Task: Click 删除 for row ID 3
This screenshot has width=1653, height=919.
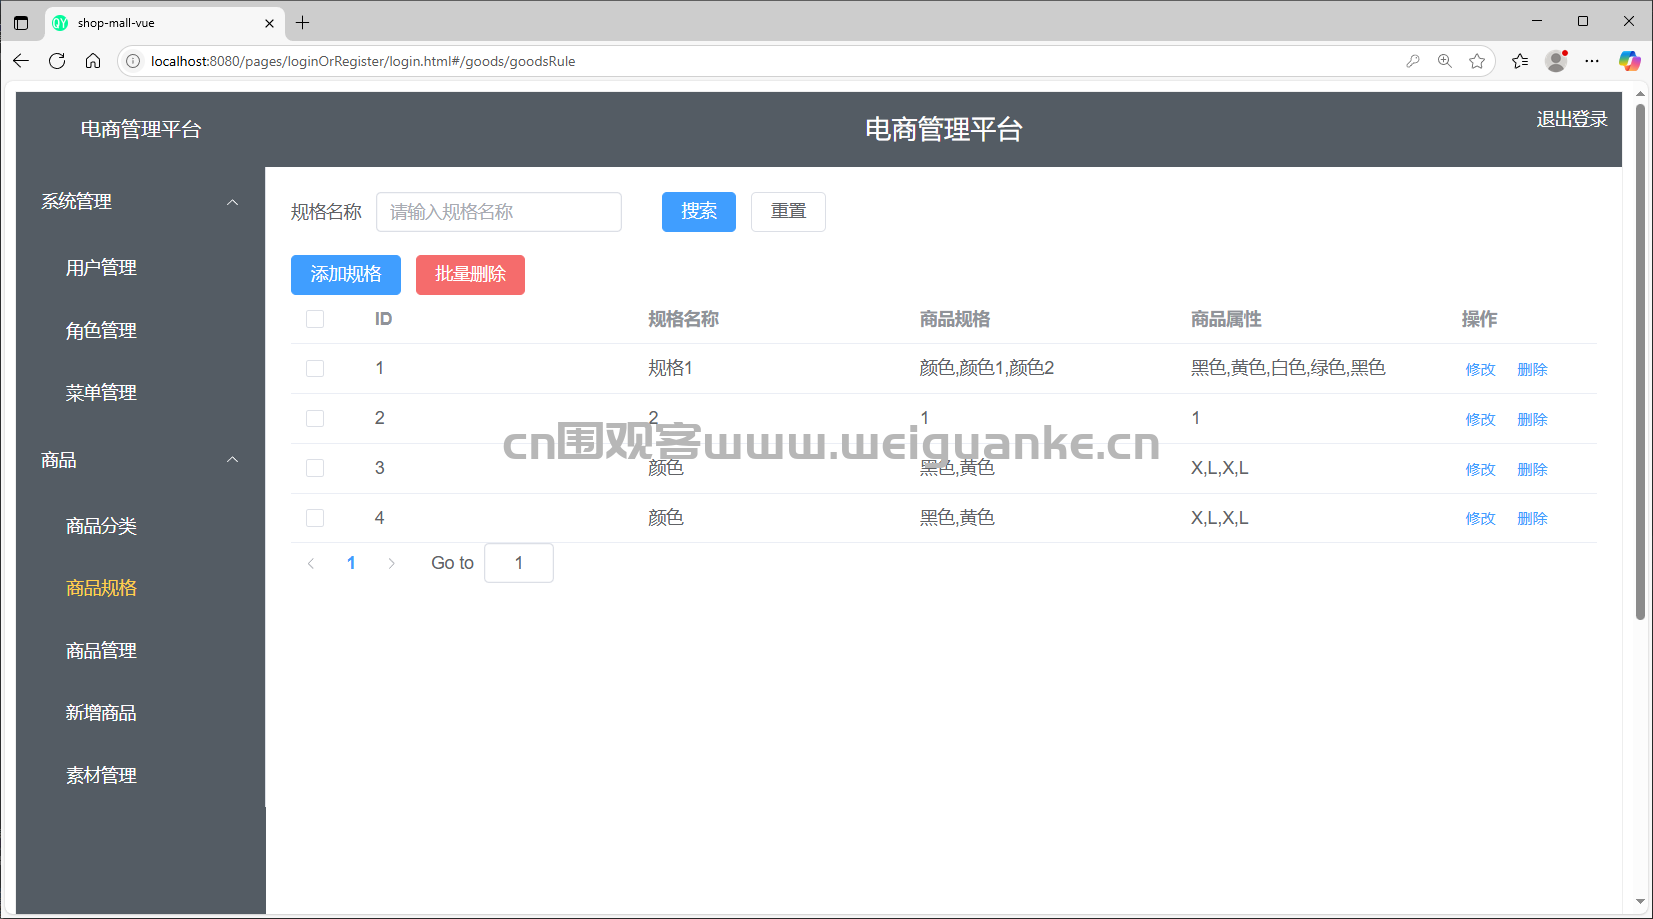Action: (x=1532, y=469)
